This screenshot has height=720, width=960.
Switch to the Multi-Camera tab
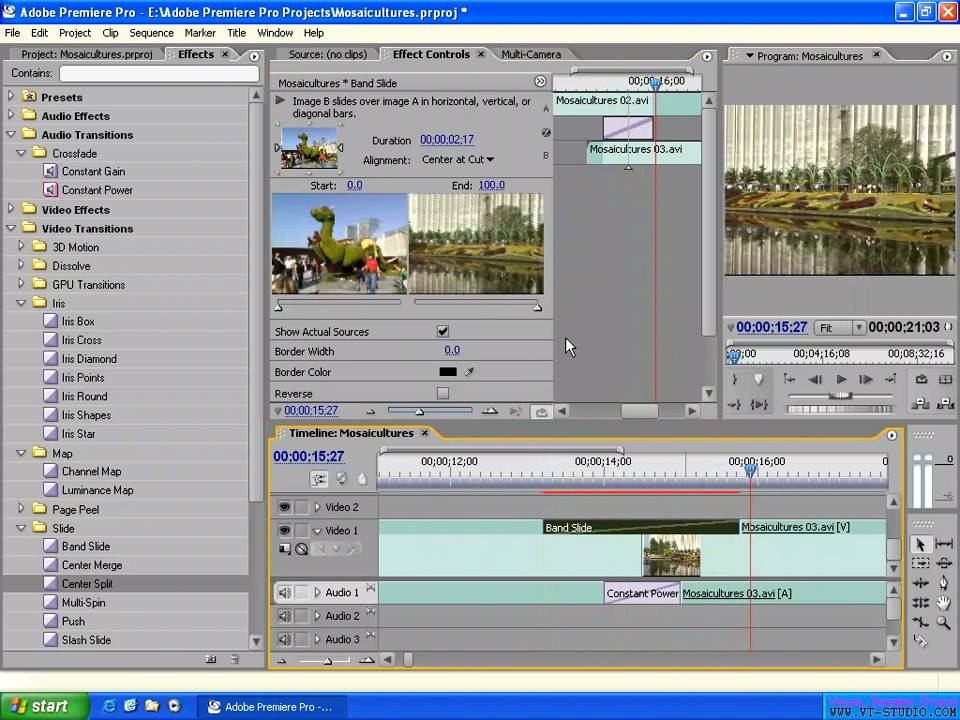point(531,54)
